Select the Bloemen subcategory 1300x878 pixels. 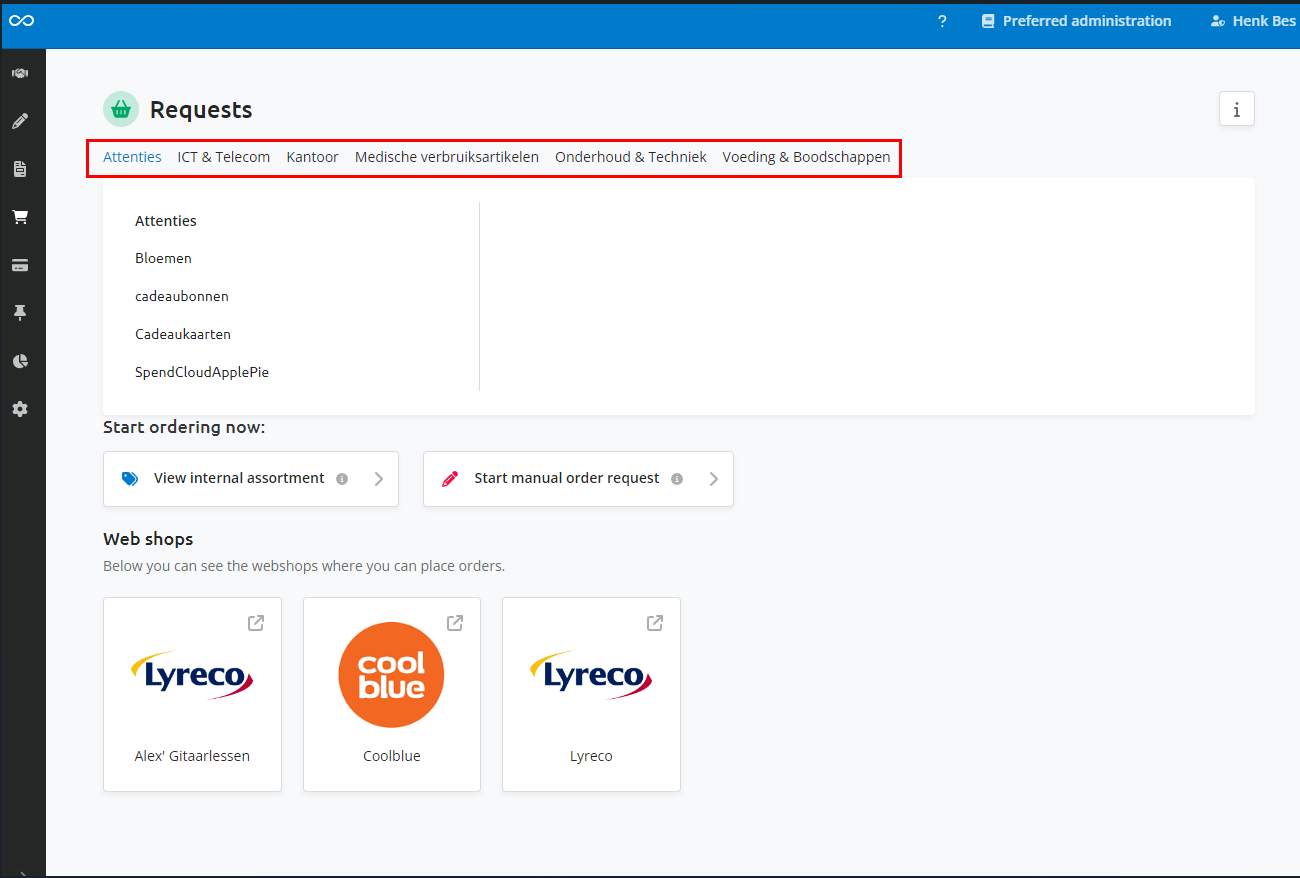tap(163, 258)
